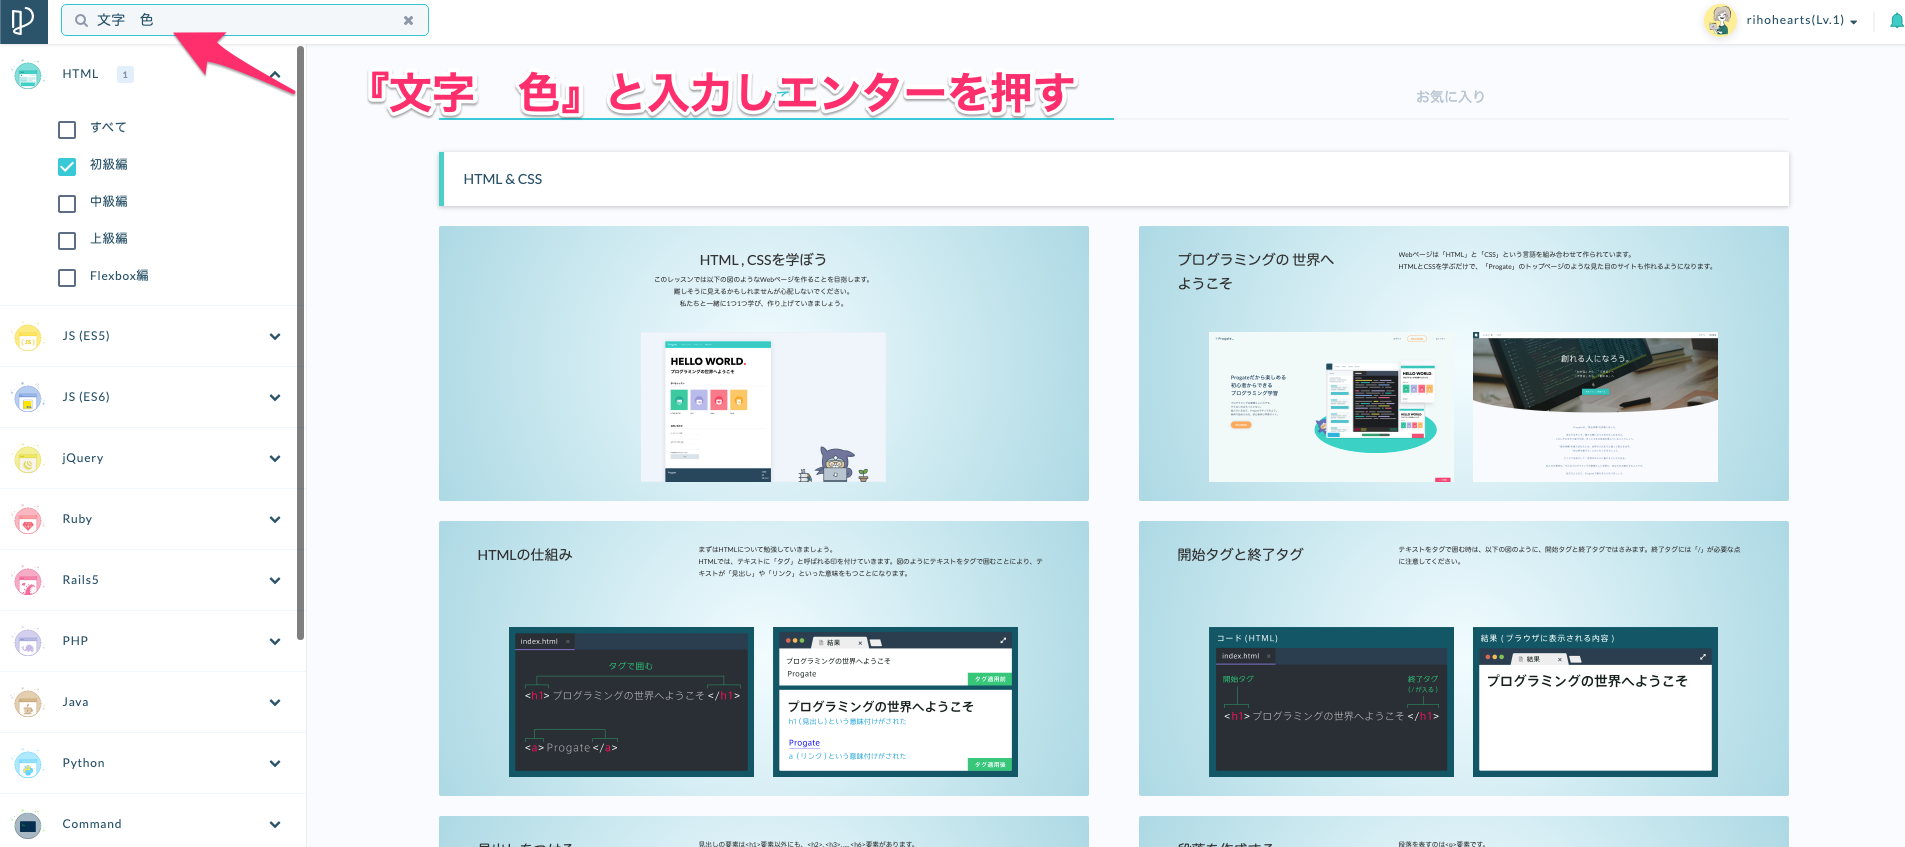
Task: Click the Command terminal icon
Action: point(28,825)
